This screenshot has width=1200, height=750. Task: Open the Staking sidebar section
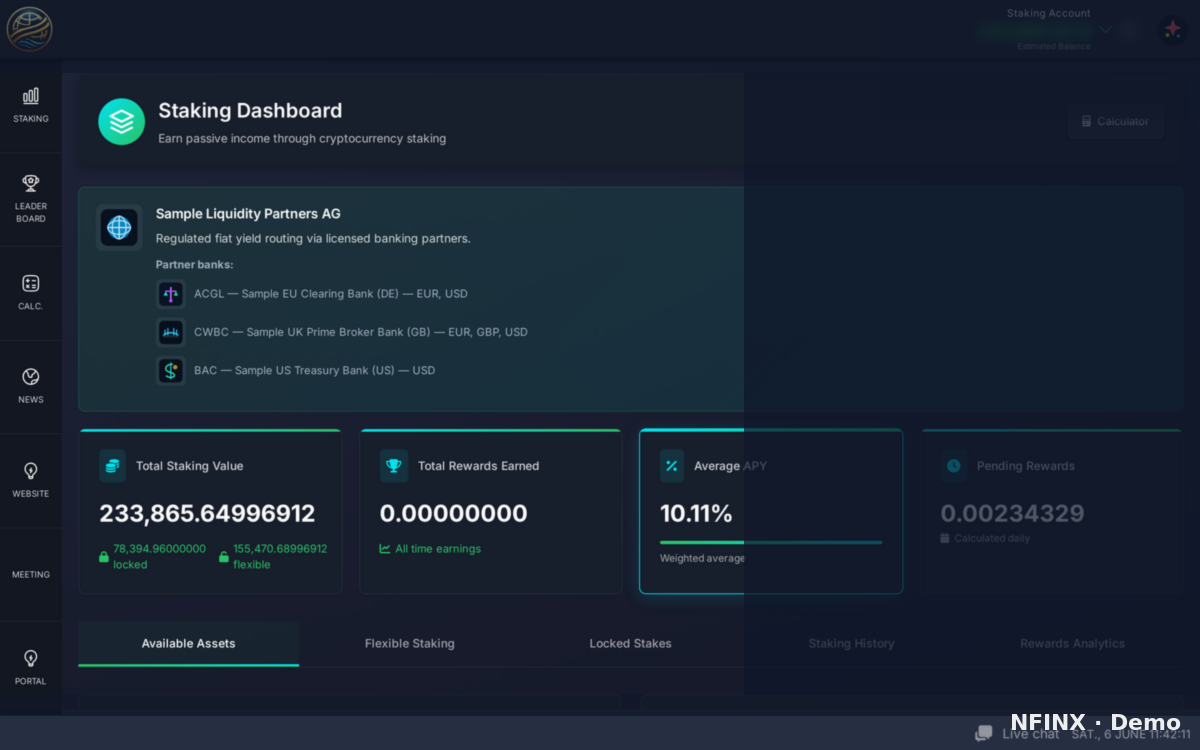(x=31, y=105)
